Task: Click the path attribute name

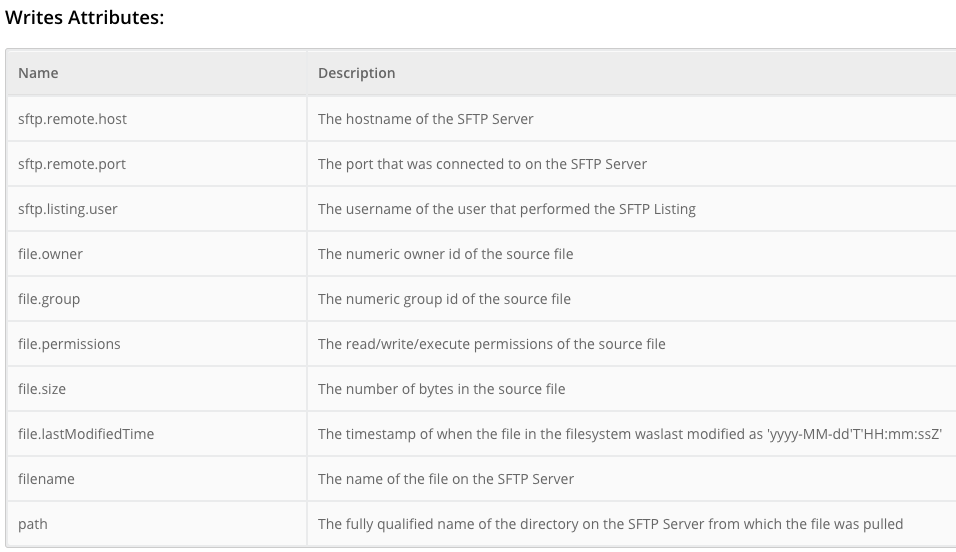Action: [x=32, y=524]
